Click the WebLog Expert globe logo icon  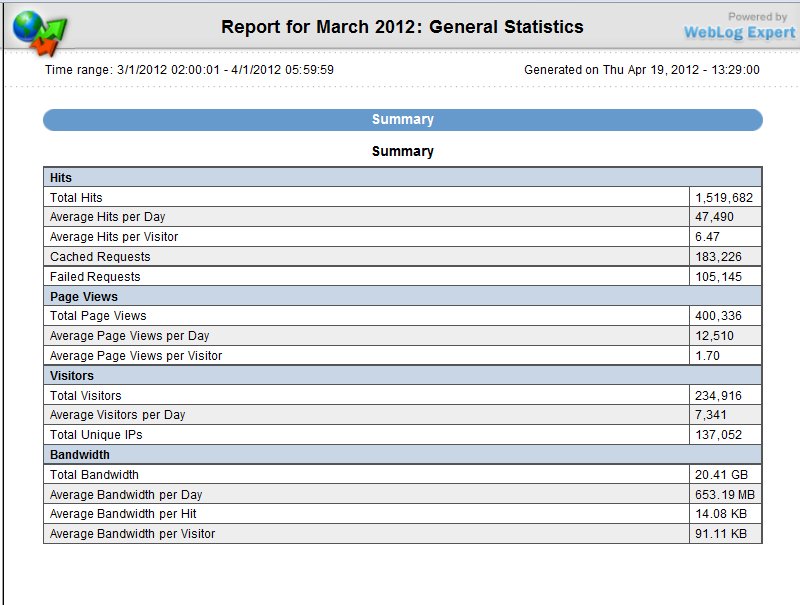coord(40,33)
